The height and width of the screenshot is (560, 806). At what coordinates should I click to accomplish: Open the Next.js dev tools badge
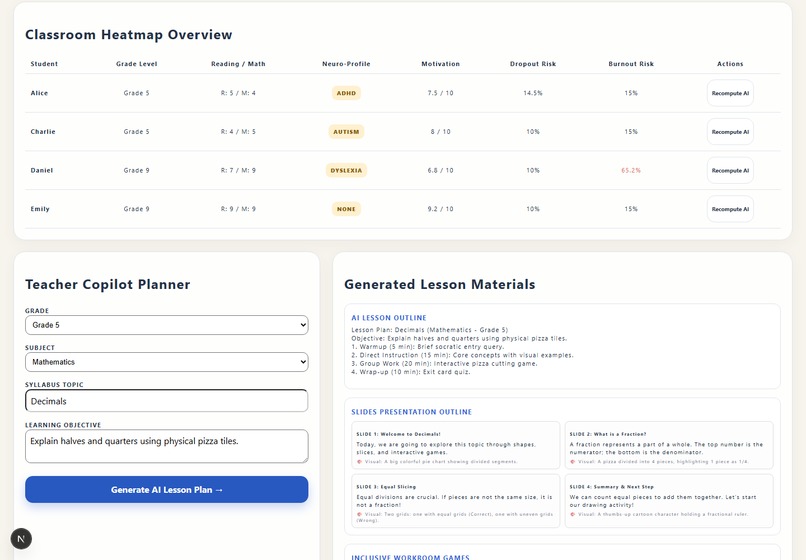21,538
